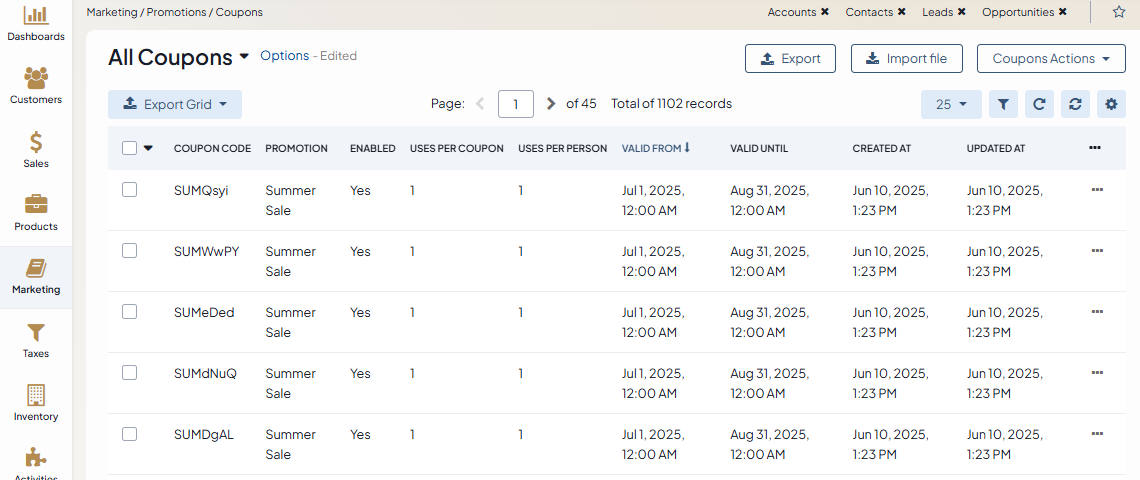Click the page number input field
This screenshot has height=480, width=1140.
point(516,104)
